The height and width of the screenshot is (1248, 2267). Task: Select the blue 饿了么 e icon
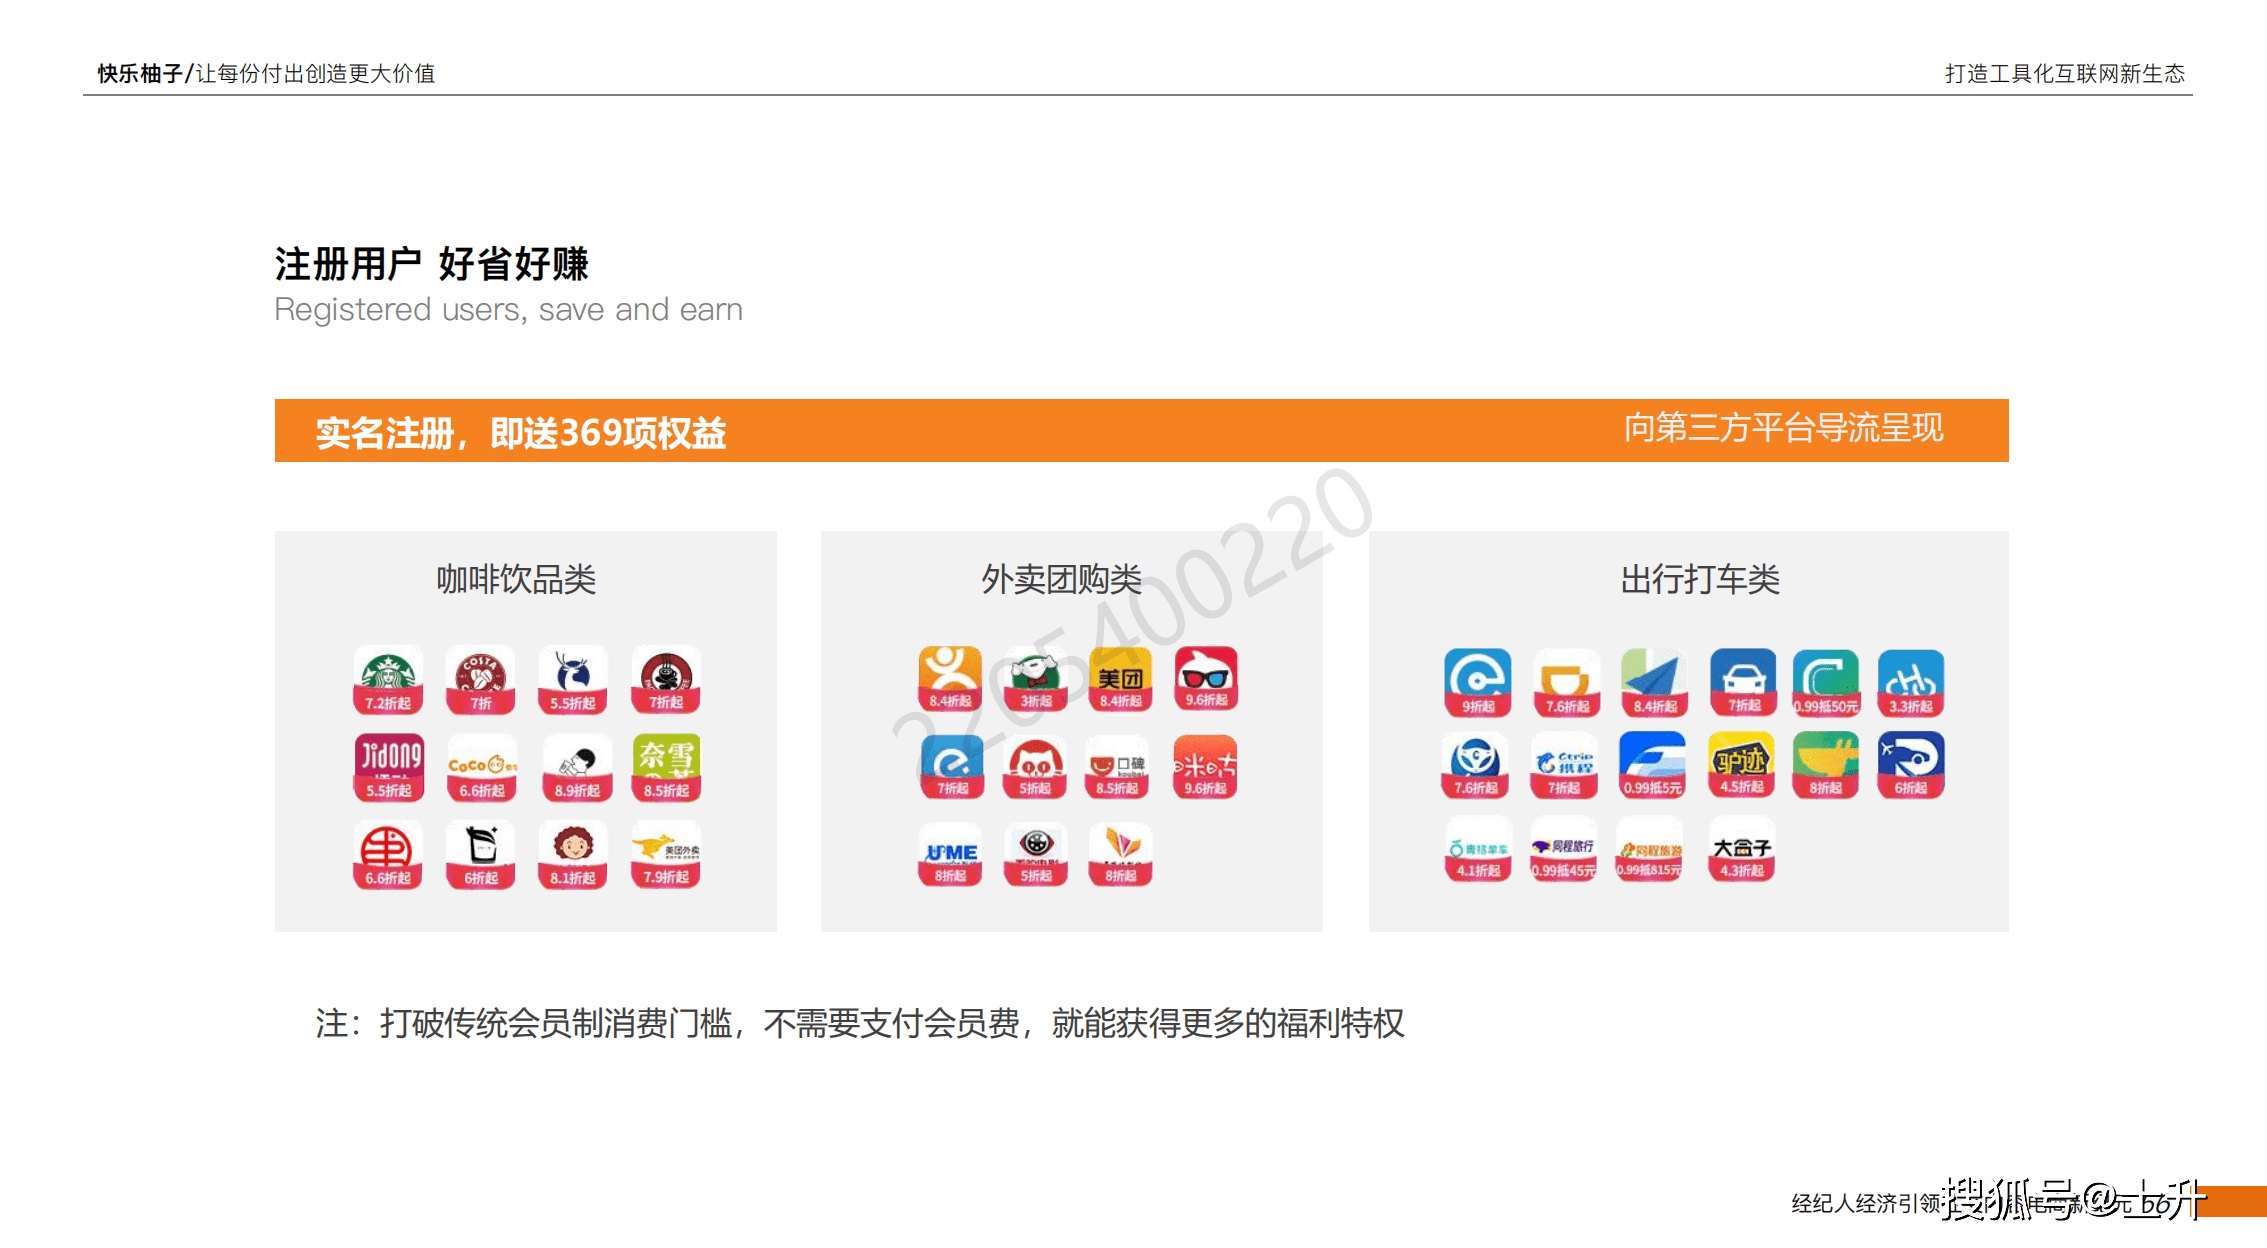click(x=951, y=766)
